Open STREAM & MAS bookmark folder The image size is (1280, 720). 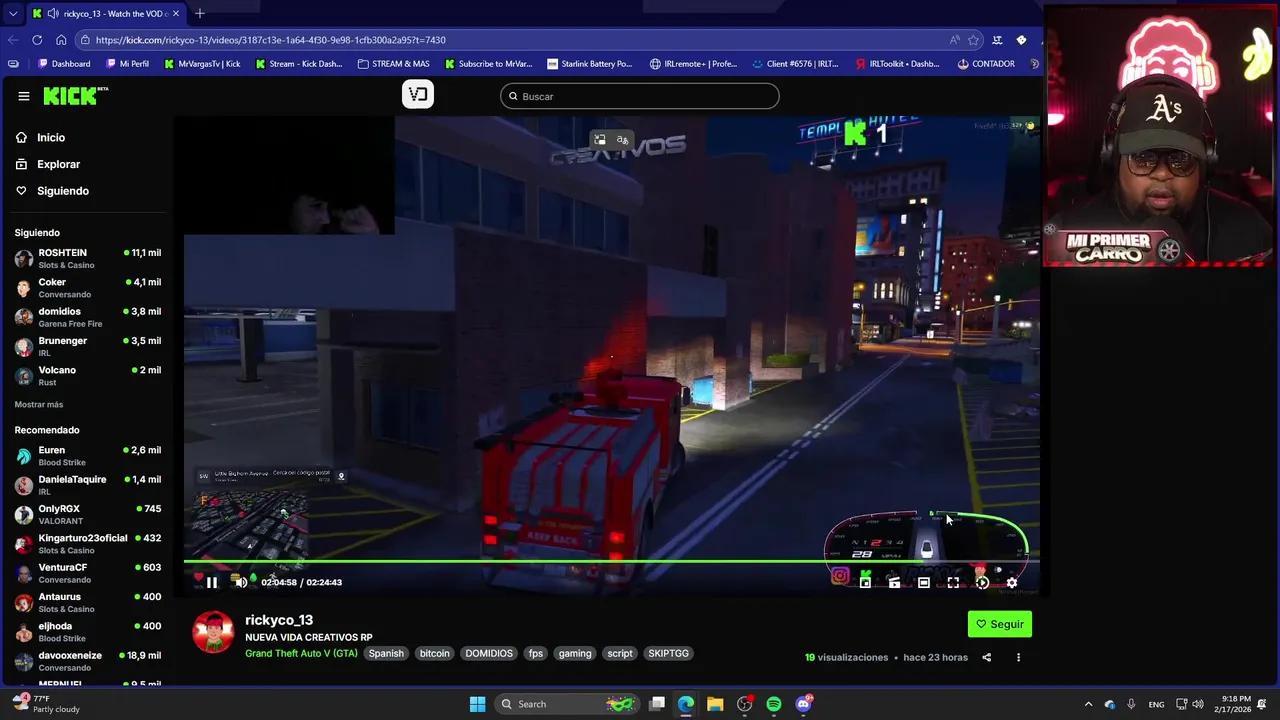click(x=394, y=64)
